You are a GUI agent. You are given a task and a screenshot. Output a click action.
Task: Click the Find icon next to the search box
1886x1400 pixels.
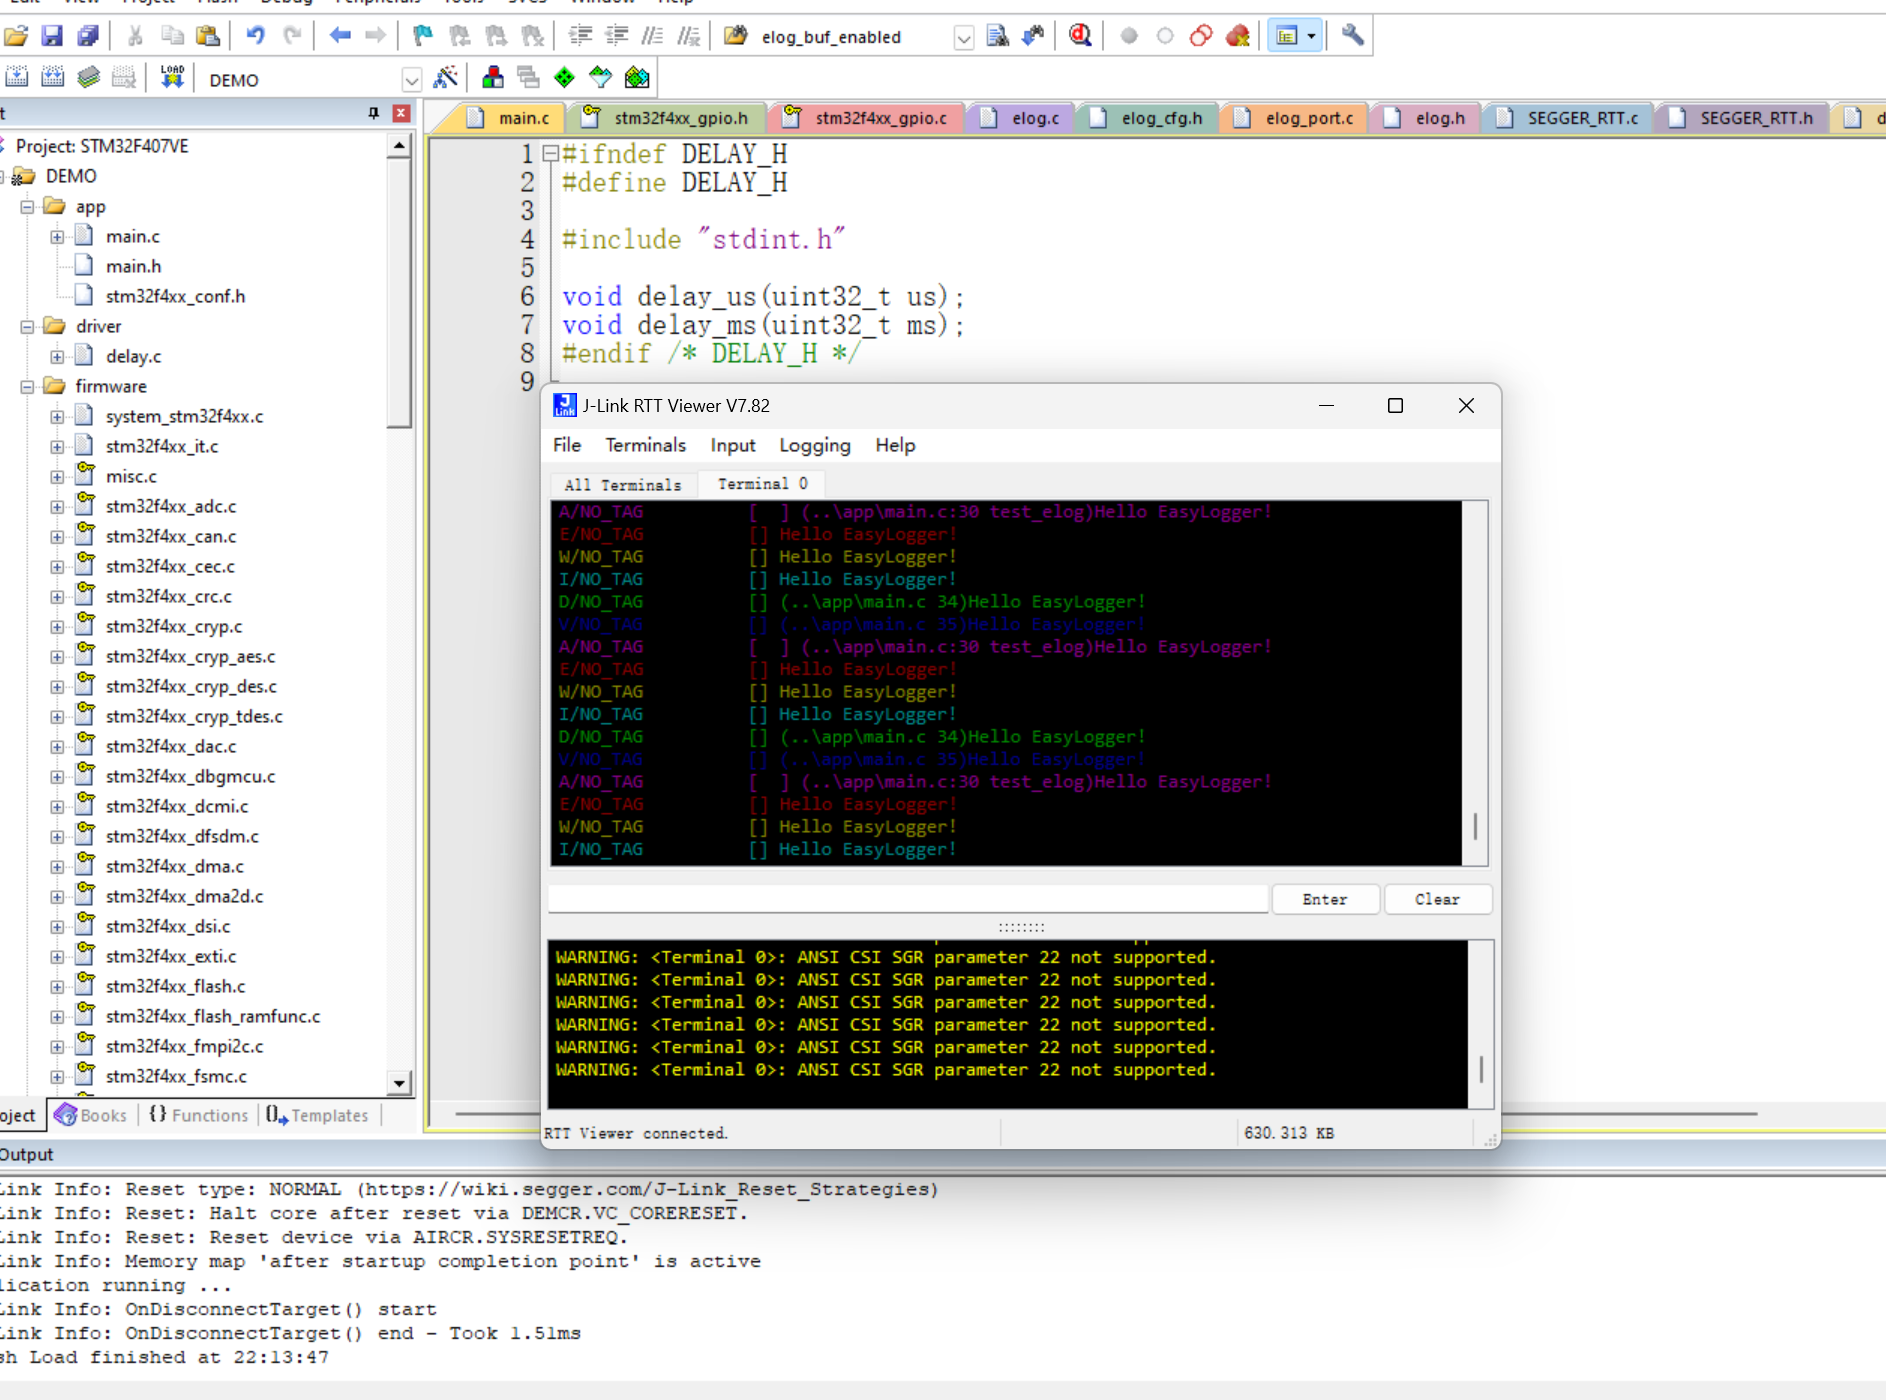(997, 37)
